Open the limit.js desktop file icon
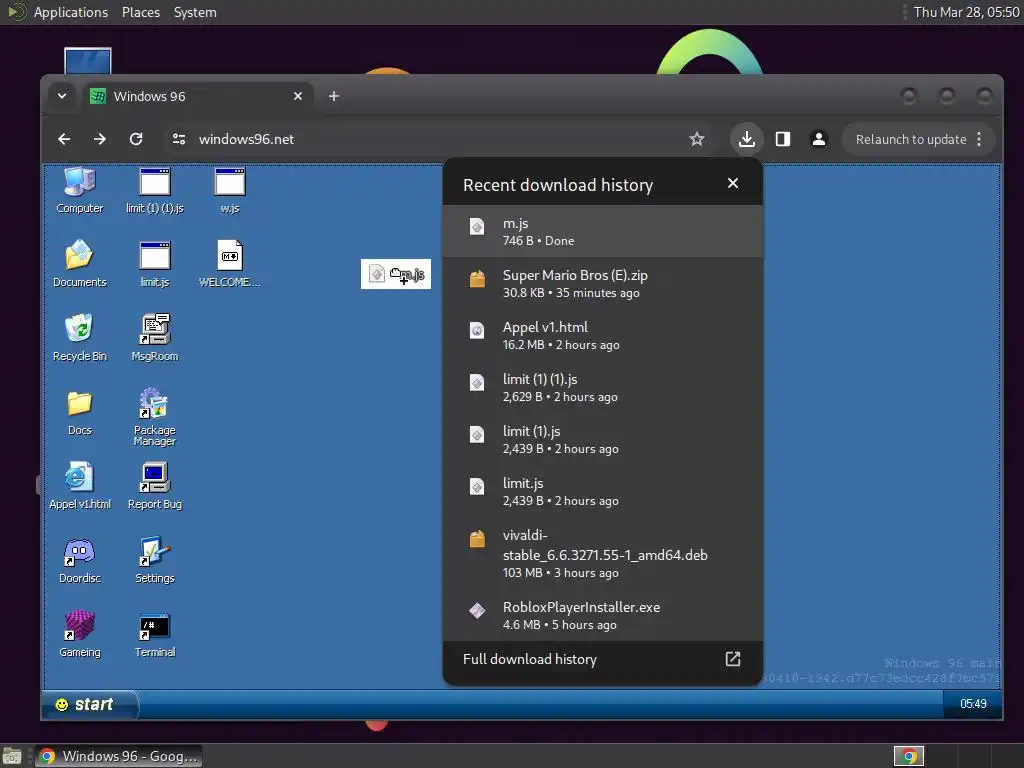The width and height of the screenshot is (1024, 768). click(155, 264)
